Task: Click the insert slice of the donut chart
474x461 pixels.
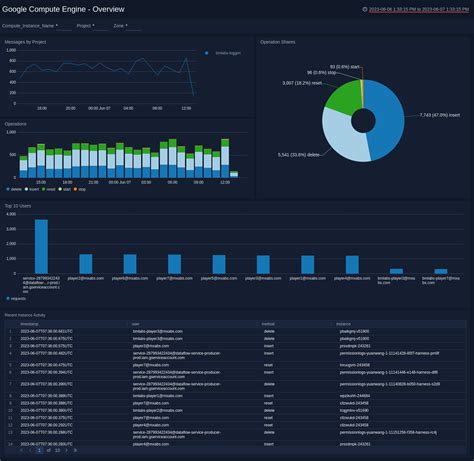Action: pos(387,117)
